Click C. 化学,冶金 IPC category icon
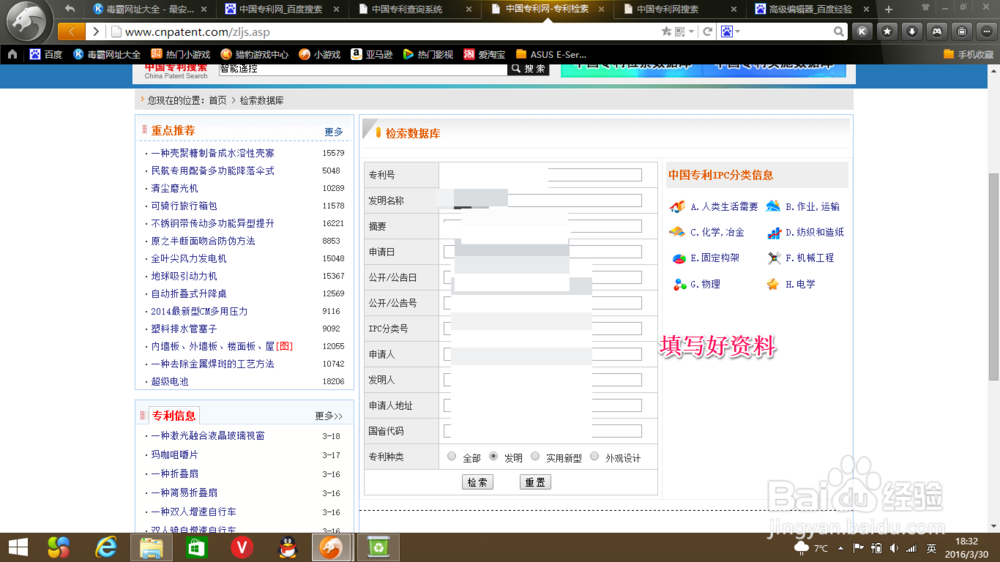 point(677,232)
